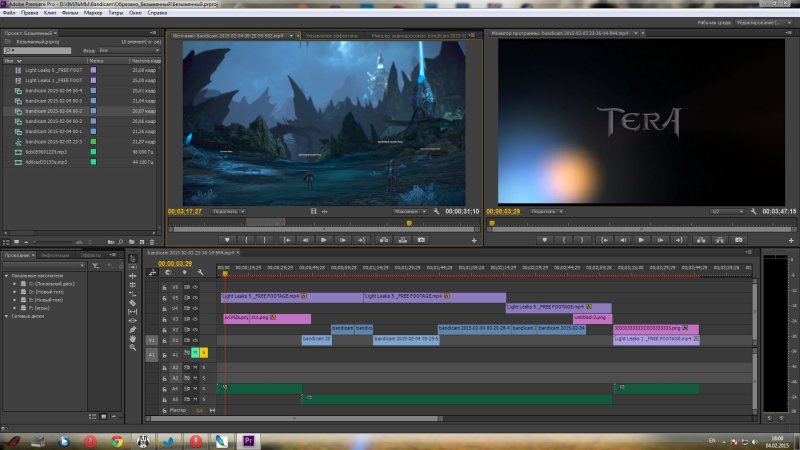Expand the C: local disk tree item
The image size is (800, 450).
point(14,284)
